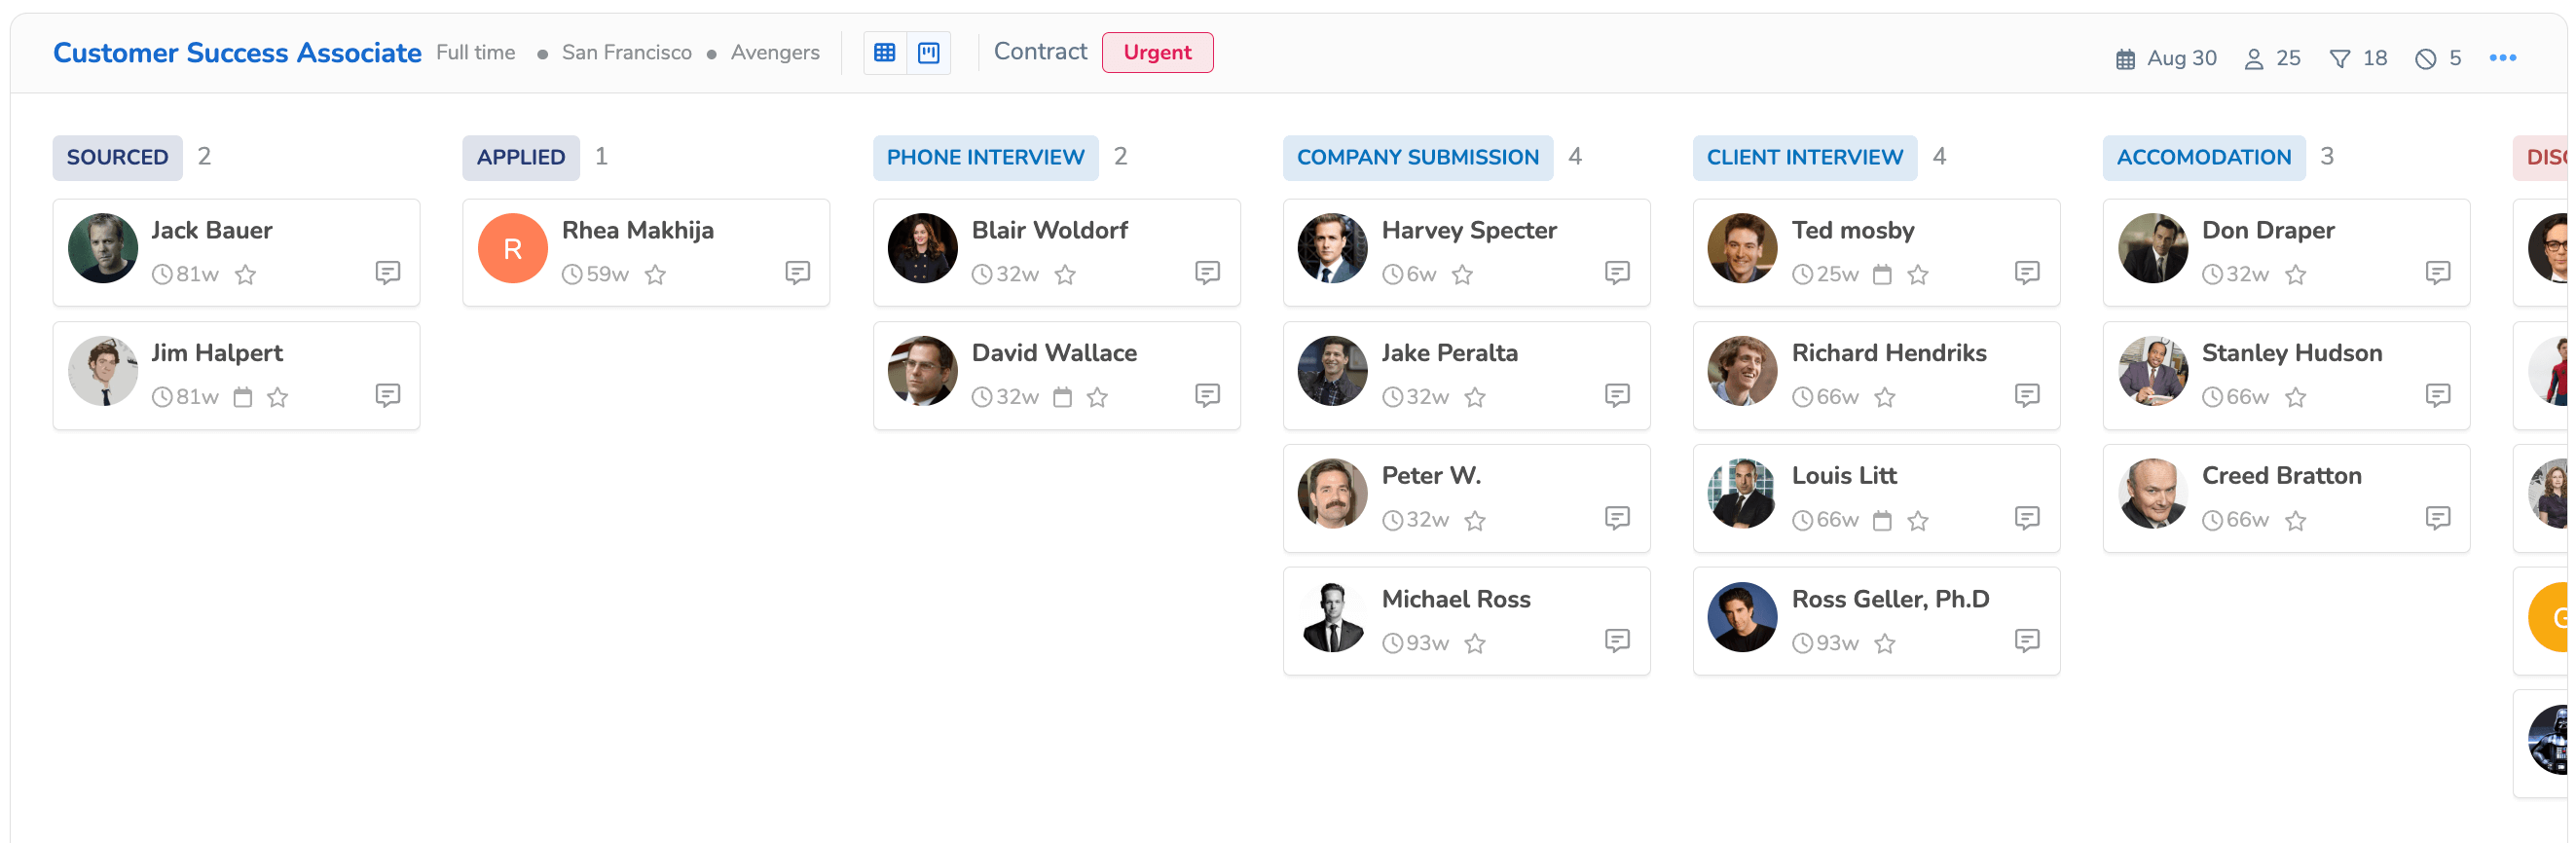
Task: Open comments on Jack Bauer card
Action: pyautogui.click(x=388, y=272)
